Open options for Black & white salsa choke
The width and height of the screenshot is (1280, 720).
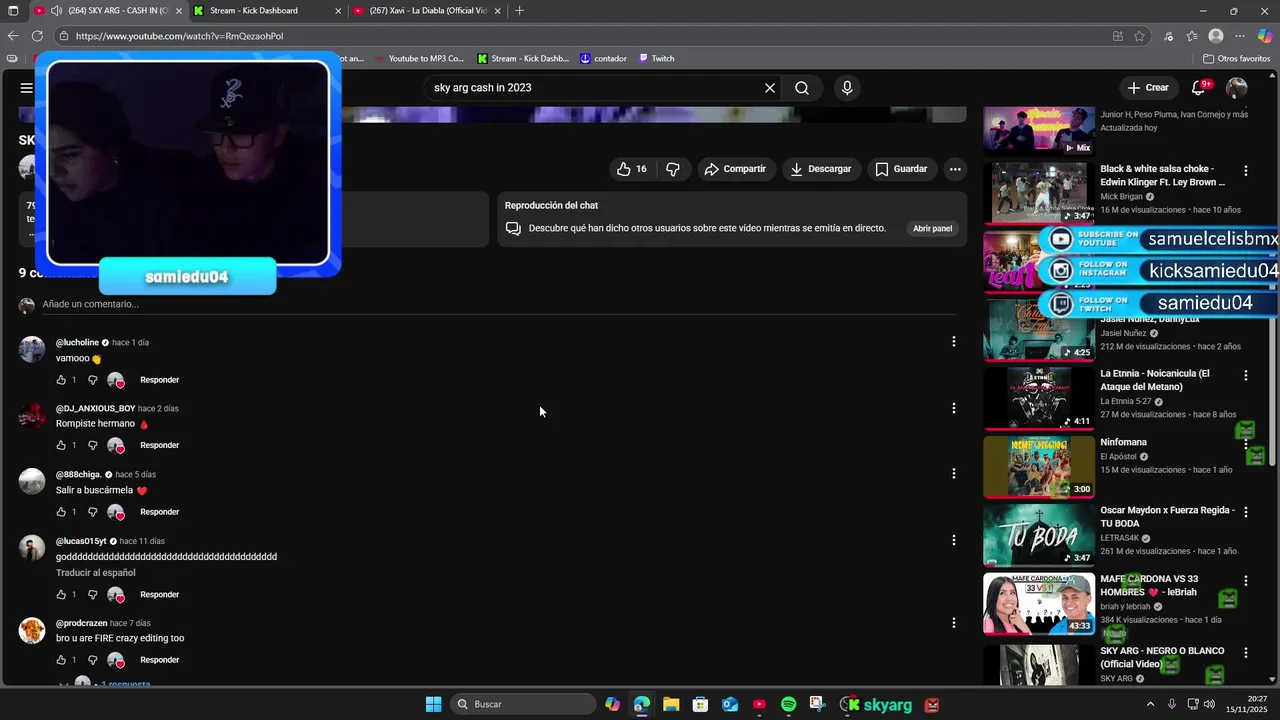1246,171
